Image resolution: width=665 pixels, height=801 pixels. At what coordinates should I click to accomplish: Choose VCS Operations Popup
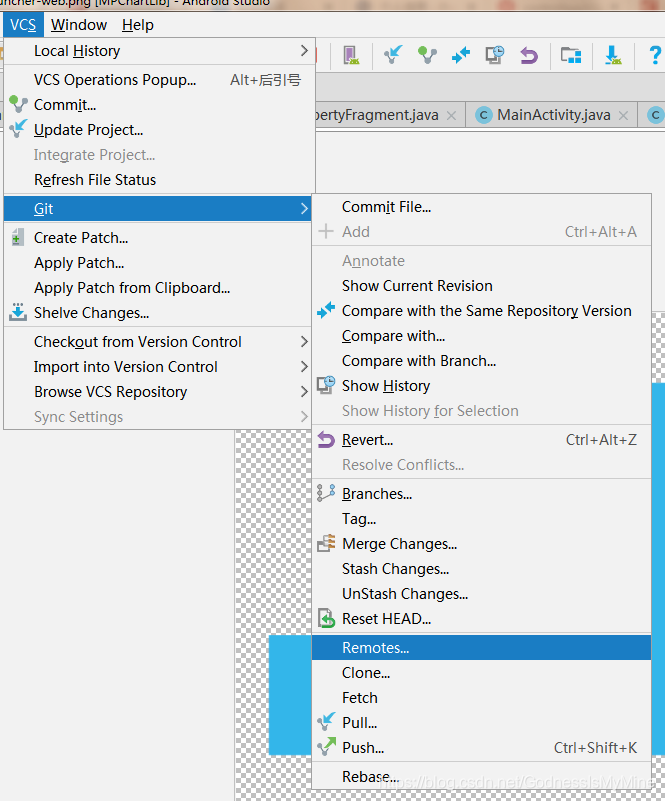(x=159, y=80)
